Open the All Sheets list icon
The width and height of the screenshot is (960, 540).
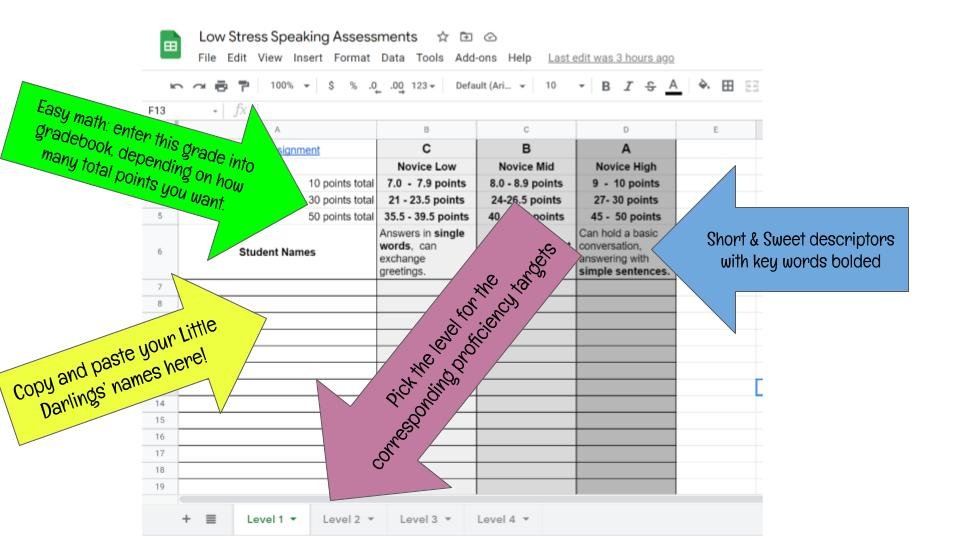pos(212,519)
